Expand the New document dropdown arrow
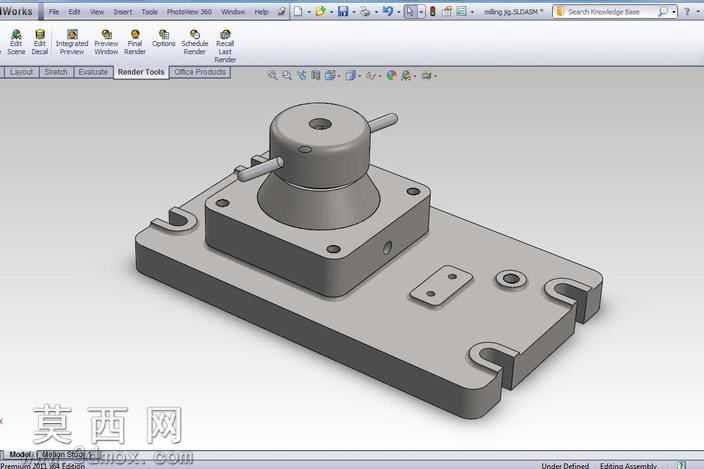 309,12
